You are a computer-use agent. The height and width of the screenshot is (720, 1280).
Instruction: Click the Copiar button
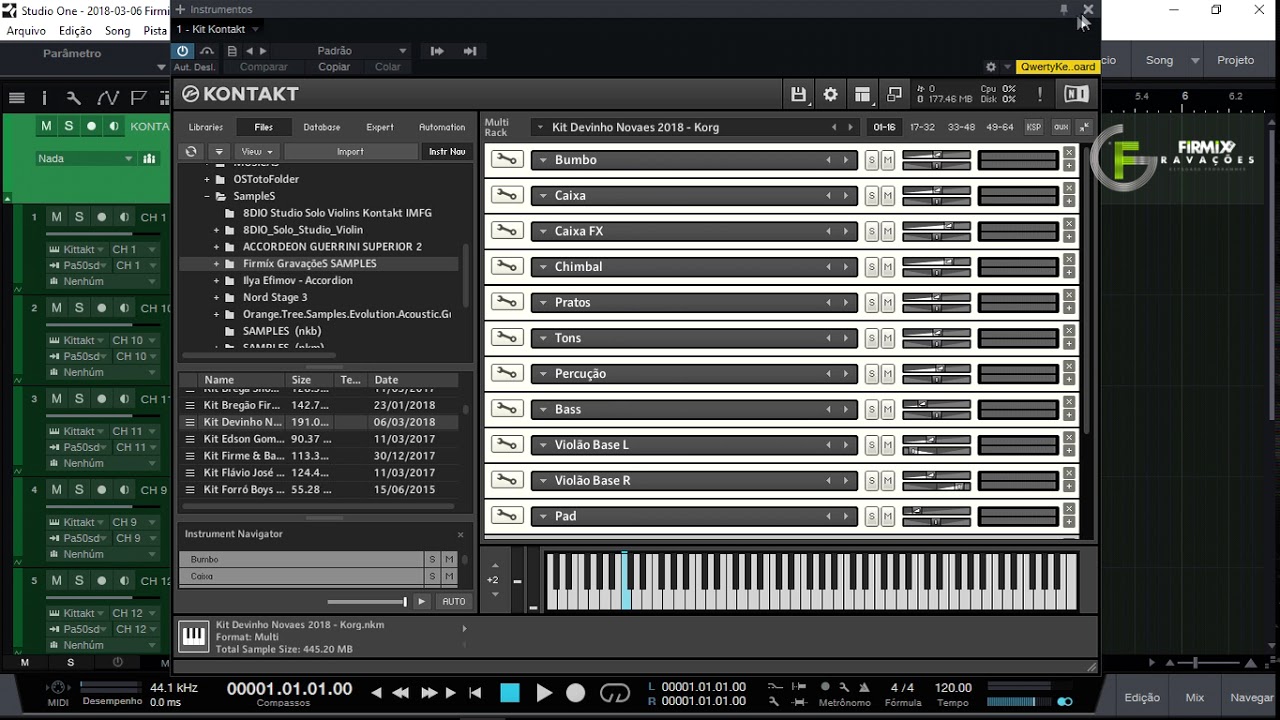coord(334,67)
